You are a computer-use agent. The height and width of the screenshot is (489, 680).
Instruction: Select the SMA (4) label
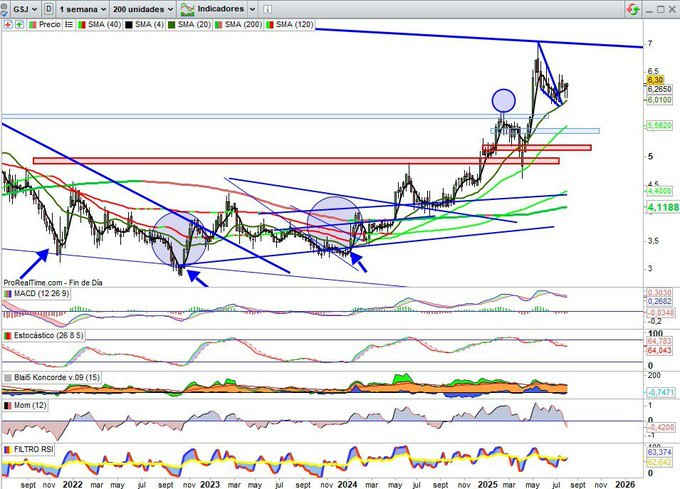pos(149,25)
